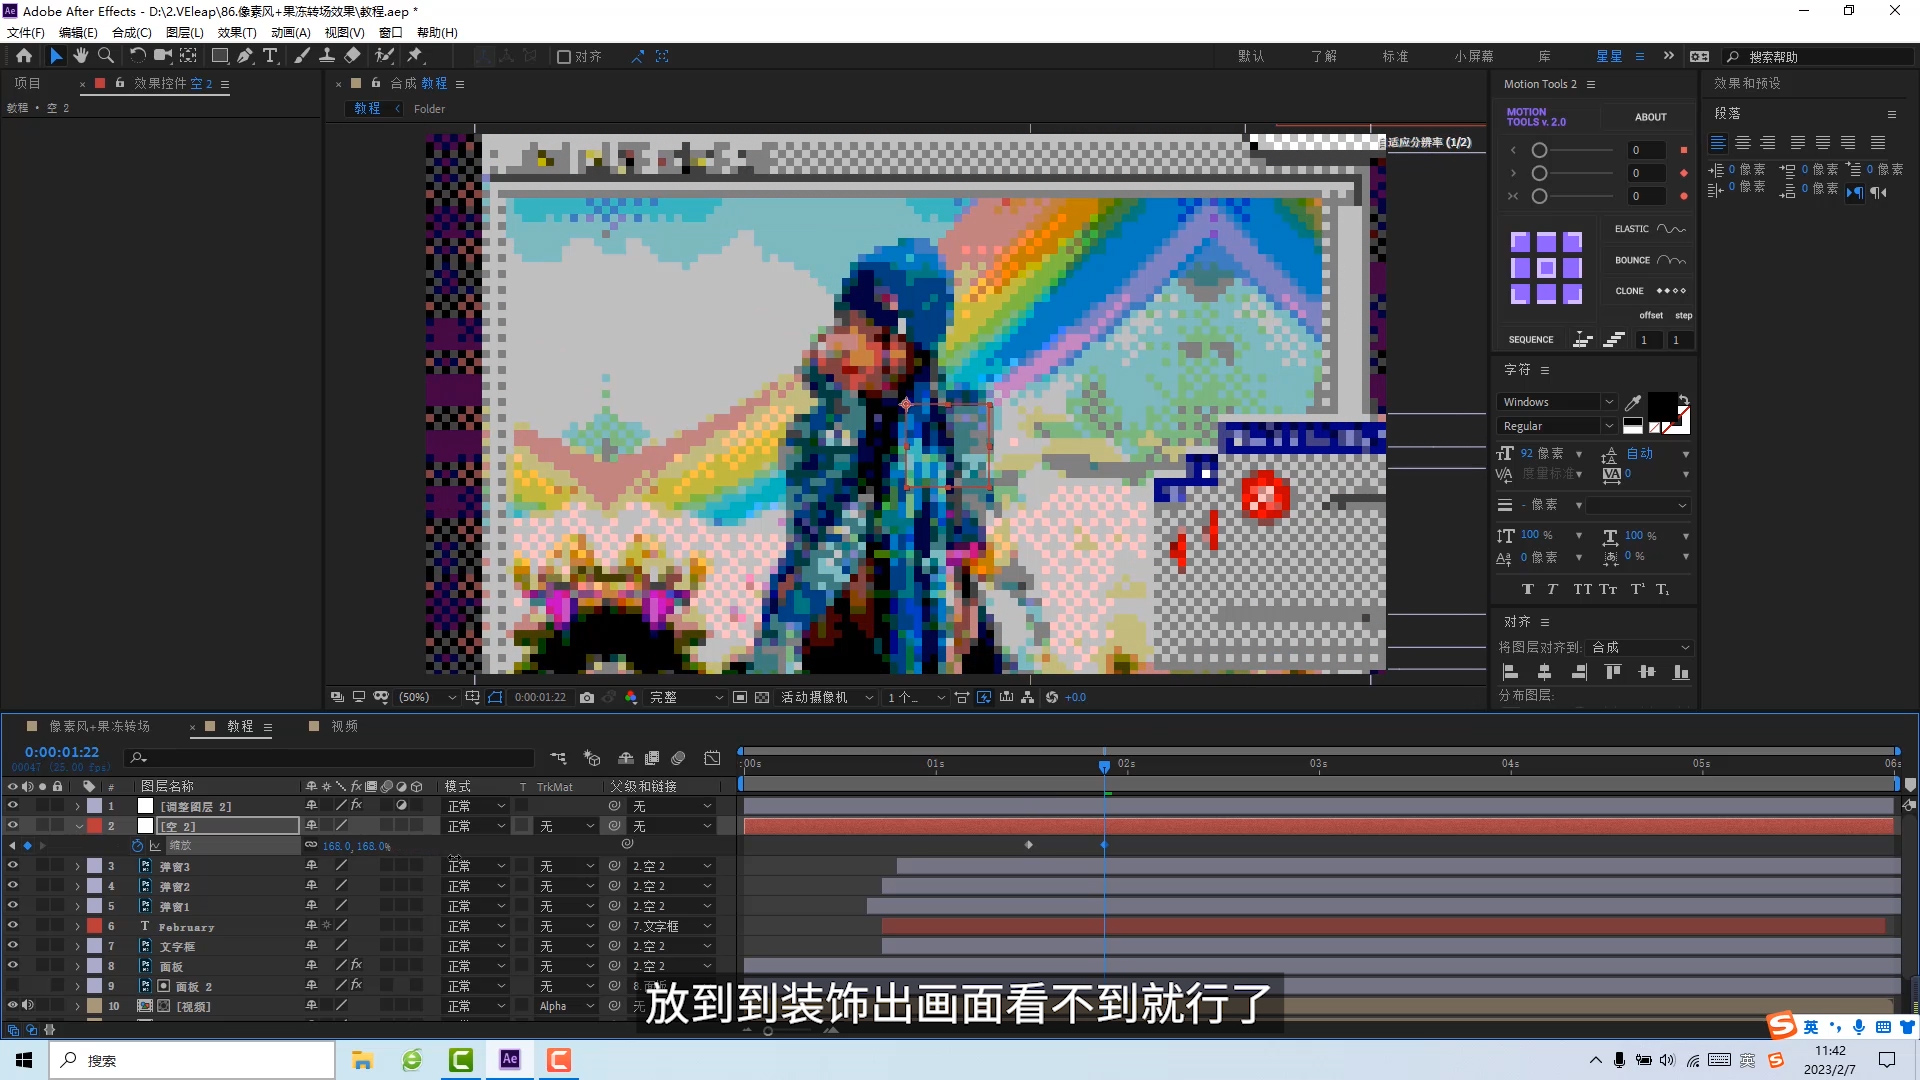The height and width of the screenshot is (1080, 1920).
Task: Align text left in Paragraph panel
Action: tap(1718, 143)
